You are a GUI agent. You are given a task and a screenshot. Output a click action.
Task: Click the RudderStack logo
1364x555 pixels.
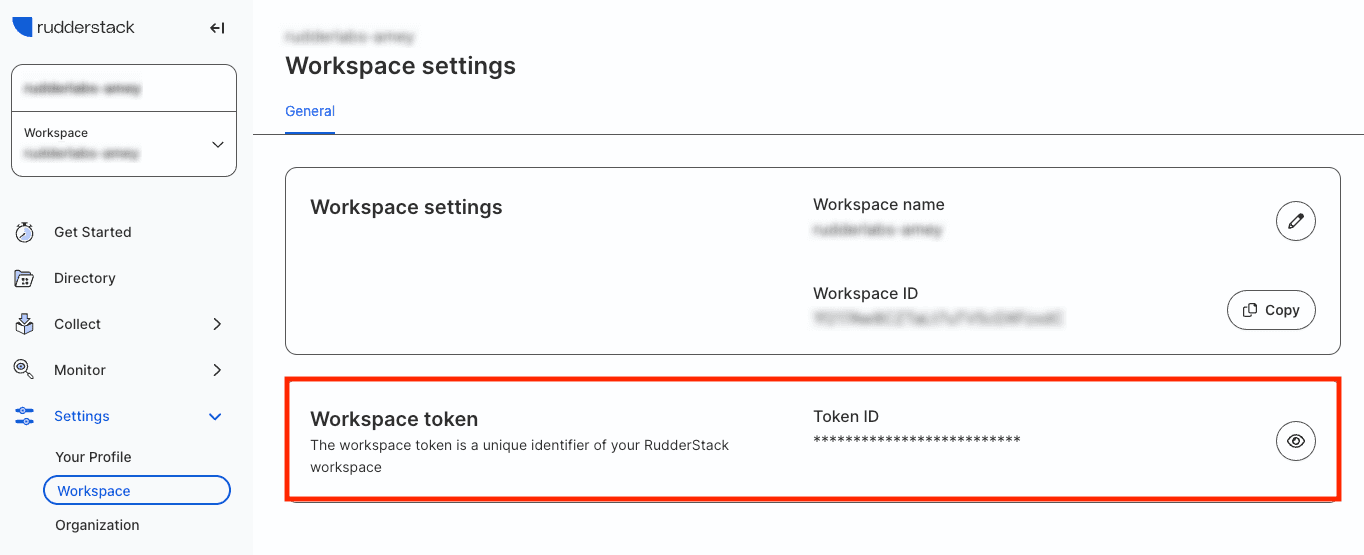(x=74, y=28)
